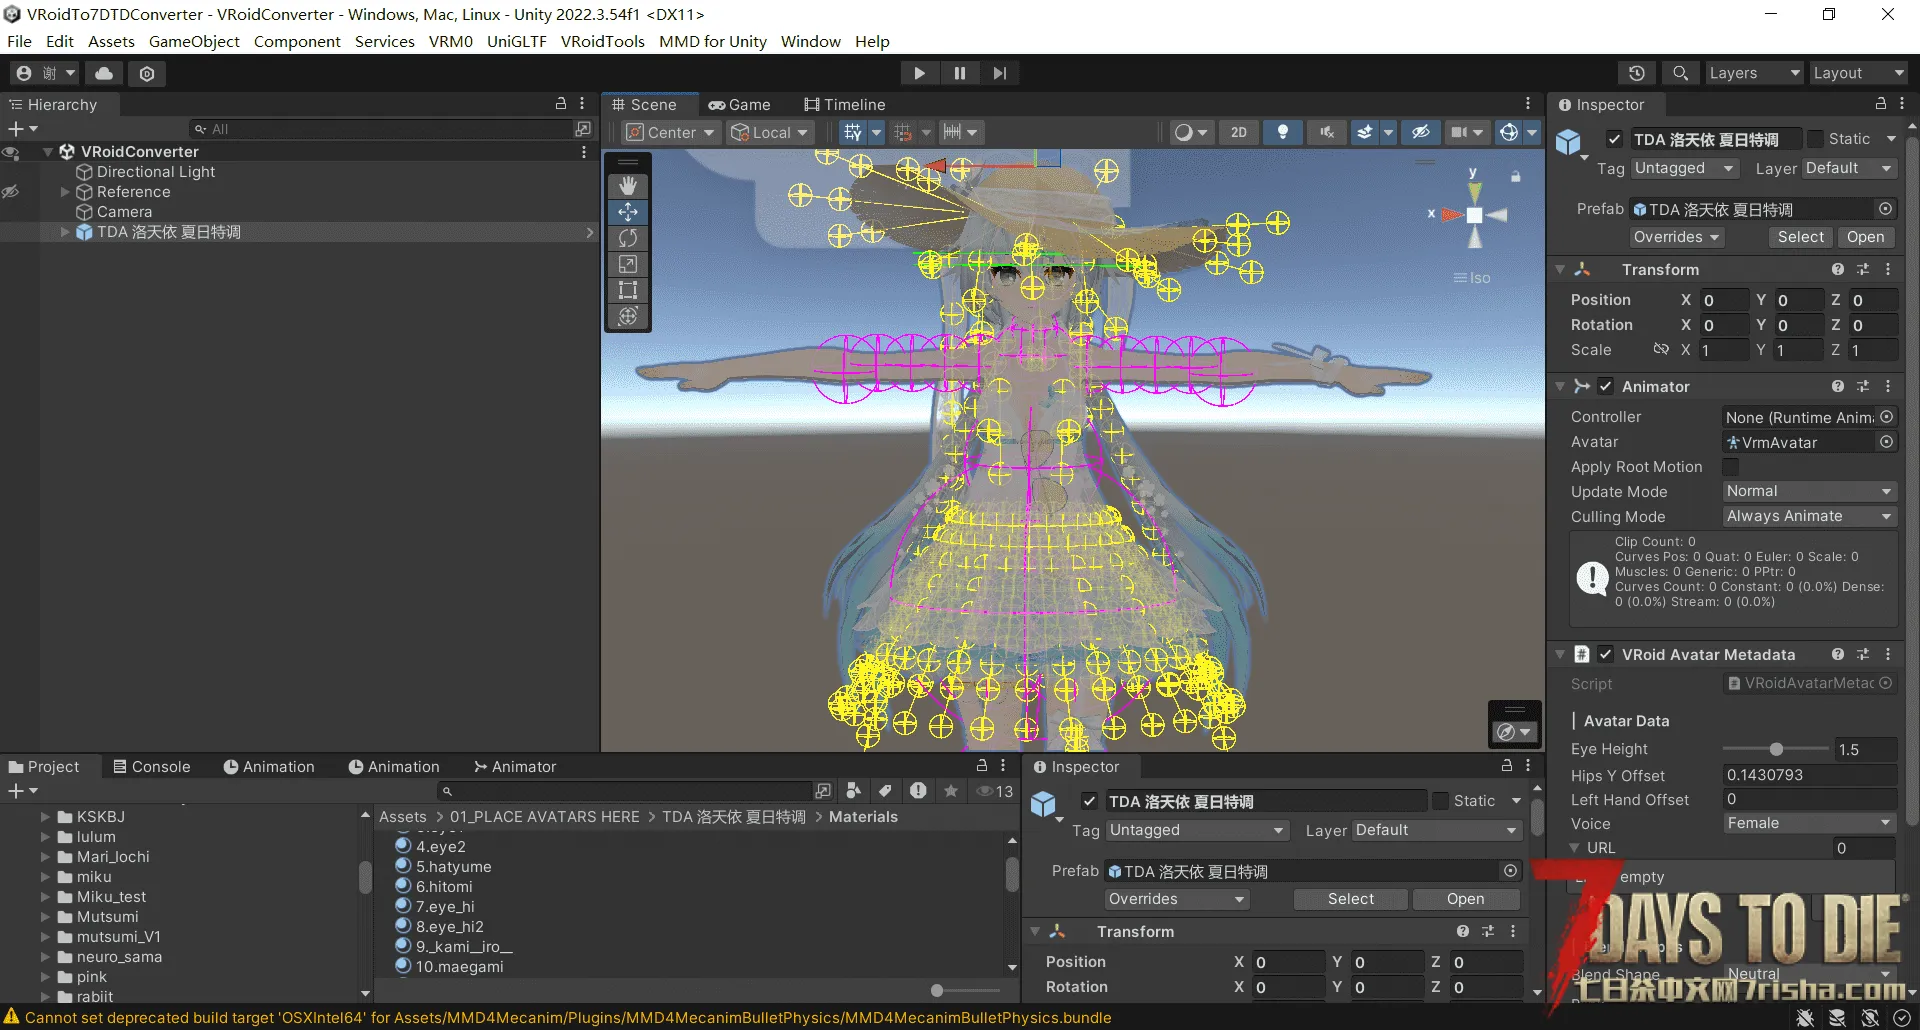This screenshot has width=1920, height=1030.
Task: Open Overrides in top Inspector
Action: click(1676, 237)
